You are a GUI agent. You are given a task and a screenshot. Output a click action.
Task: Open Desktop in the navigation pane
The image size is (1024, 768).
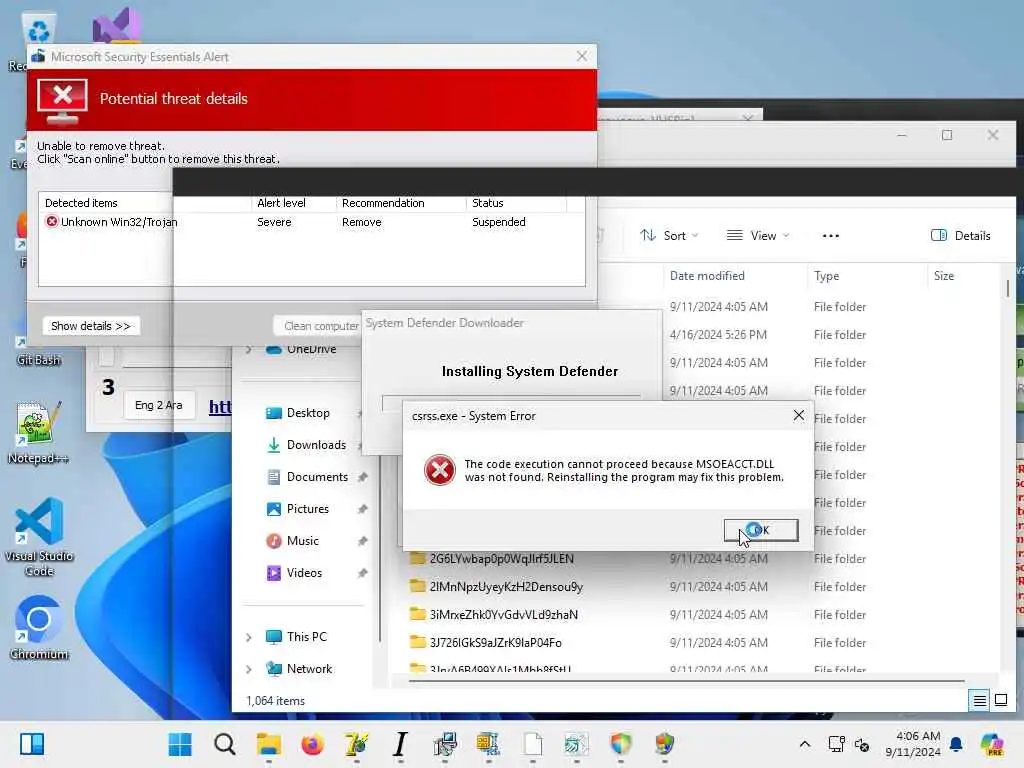(x=307, y=413)
